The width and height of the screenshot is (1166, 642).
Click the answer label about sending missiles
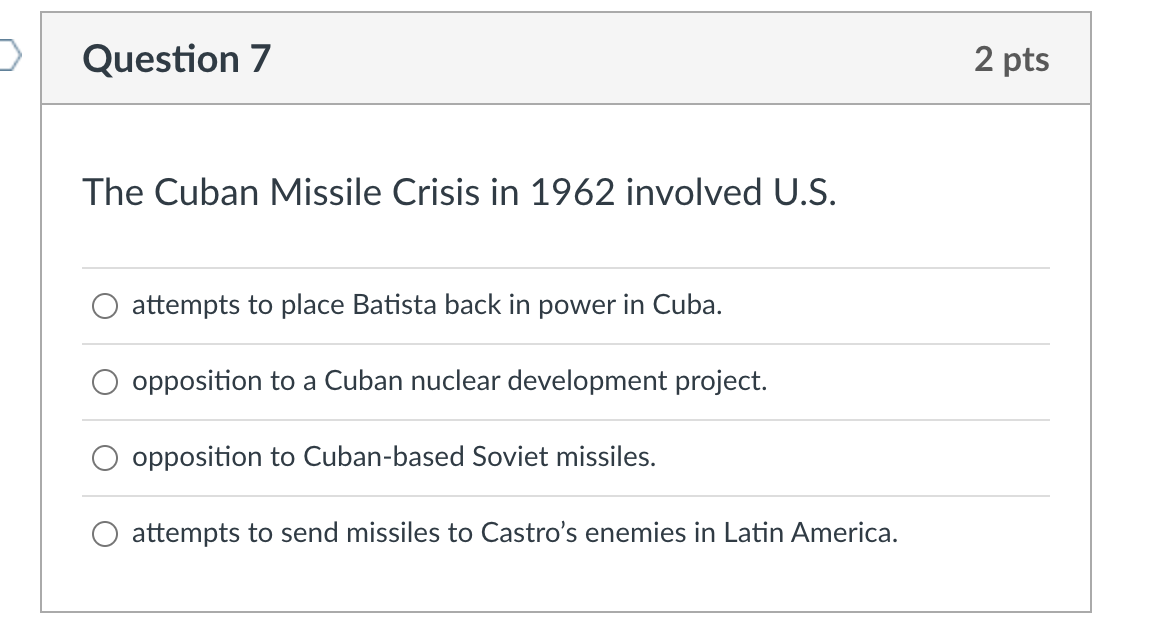(515, 533)
